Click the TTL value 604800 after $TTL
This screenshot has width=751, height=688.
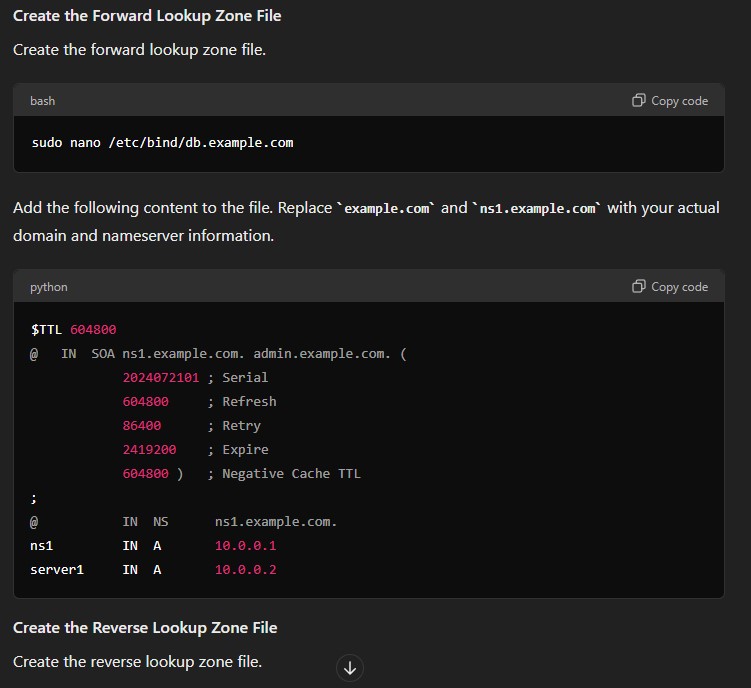point(93,330)
